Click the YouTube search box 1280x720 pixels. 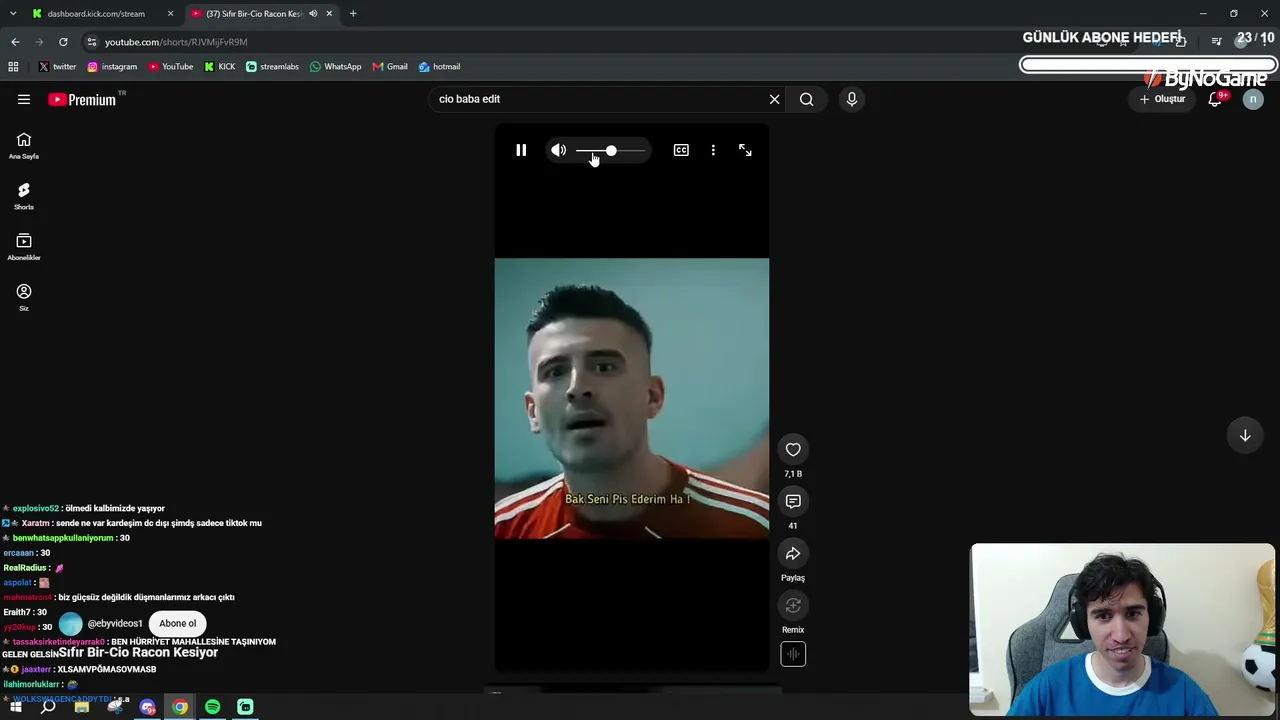coord(600,99)
